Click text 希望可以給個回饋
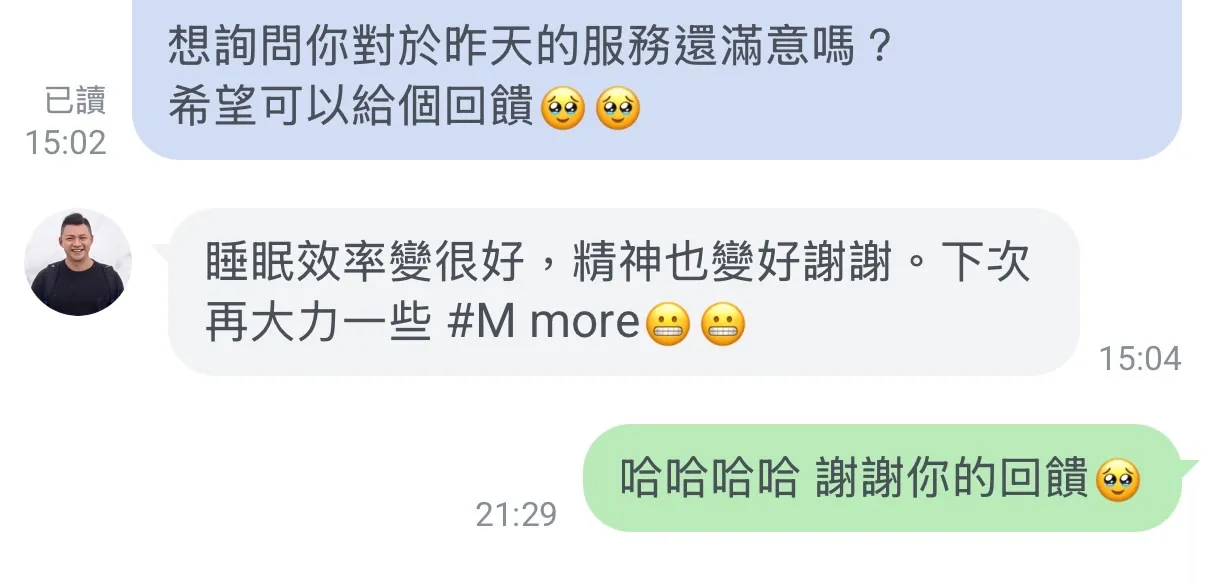 tap(351, 109)
